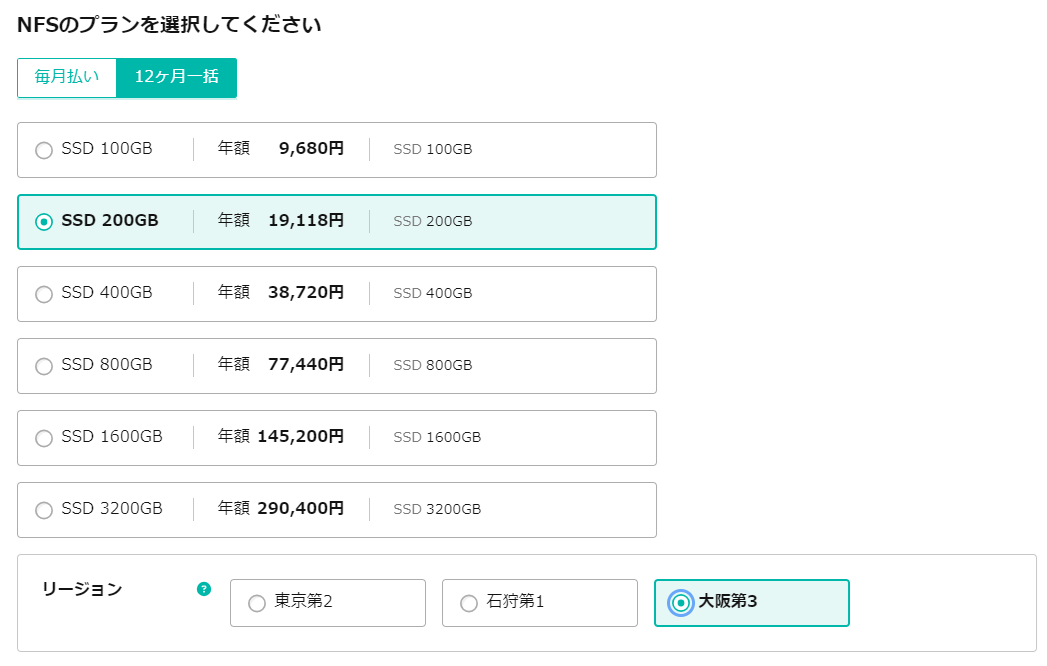
Task: Choose the SSD 3200GB plan radio button
Action: [44, 510]
